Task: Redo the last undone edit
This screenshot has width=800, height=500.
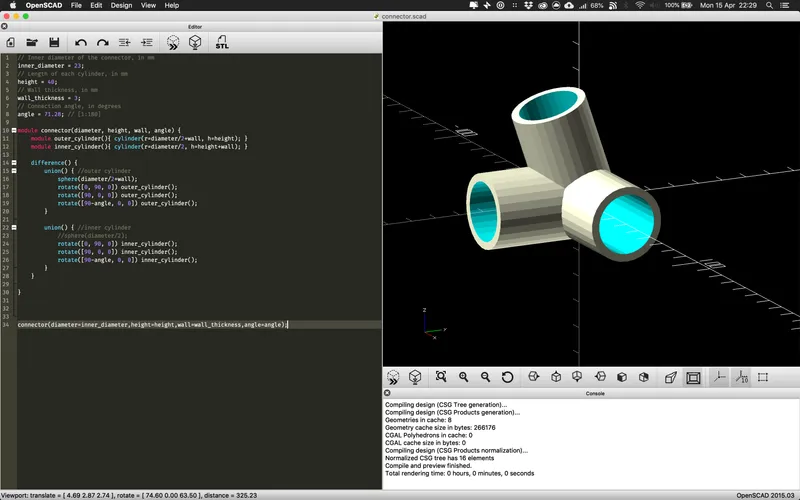Action: [x=103, y=43]
